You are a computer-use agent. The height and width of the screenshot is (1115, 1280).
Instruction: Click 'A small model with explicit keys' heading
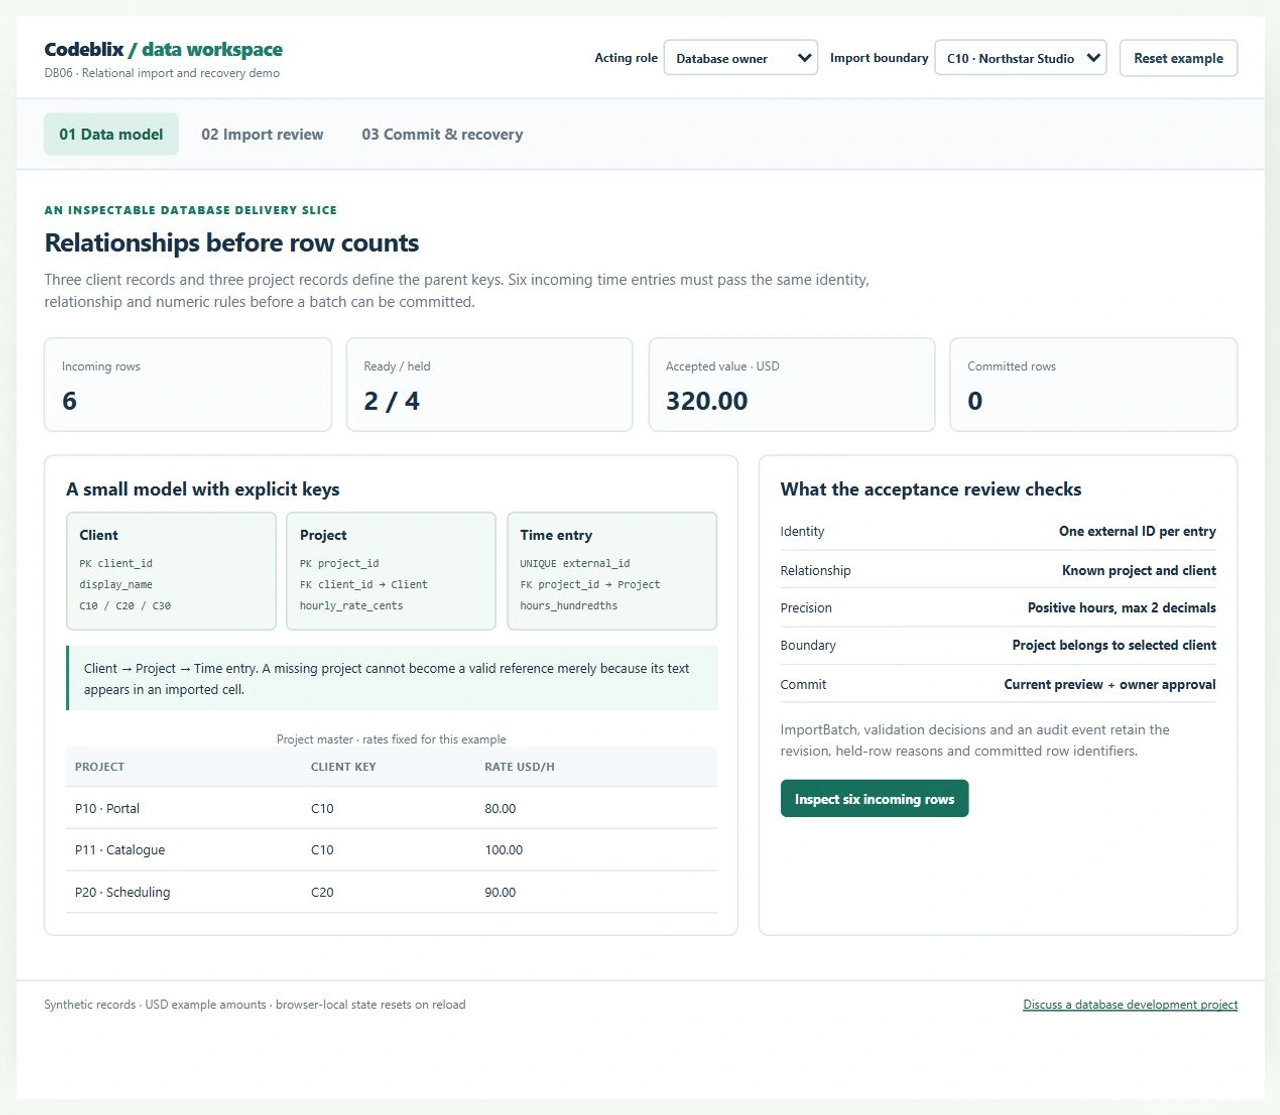pyautogui.click(x=203, y=489)
